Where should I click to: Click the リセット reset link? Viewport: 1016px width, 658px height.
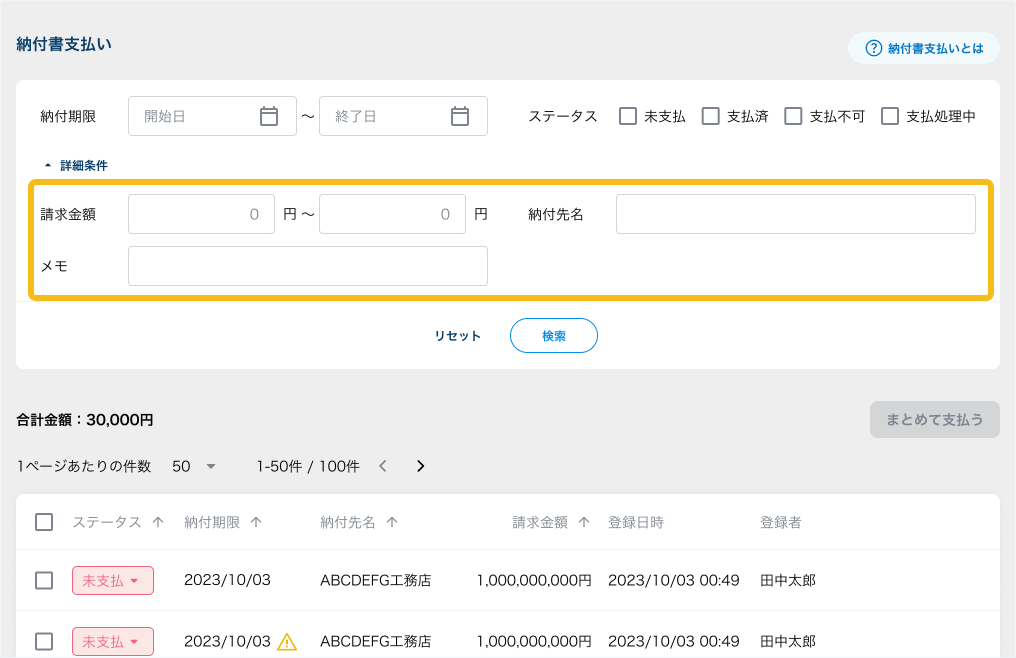(x=458, y=336)
